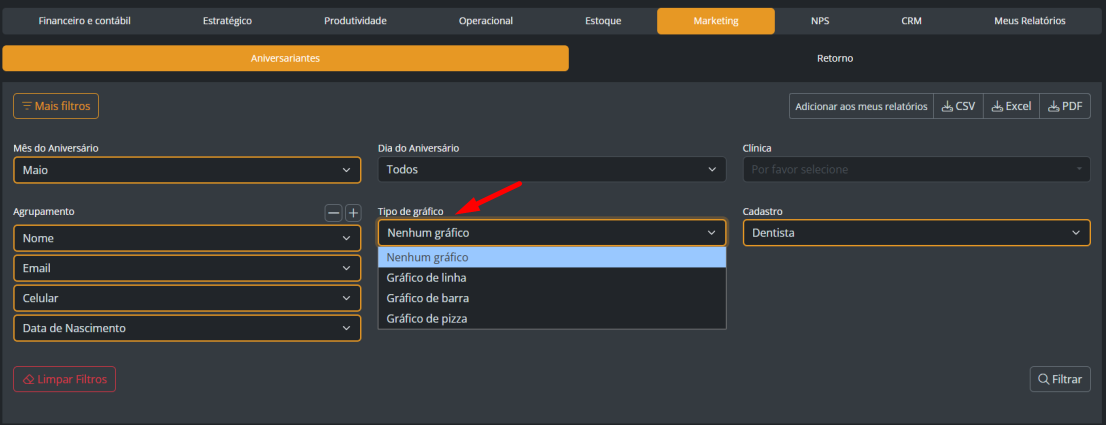Viewport: 1106px width, 425px height.
Task: Open the Celular grouping dropdown
Action: coord(187,298)
